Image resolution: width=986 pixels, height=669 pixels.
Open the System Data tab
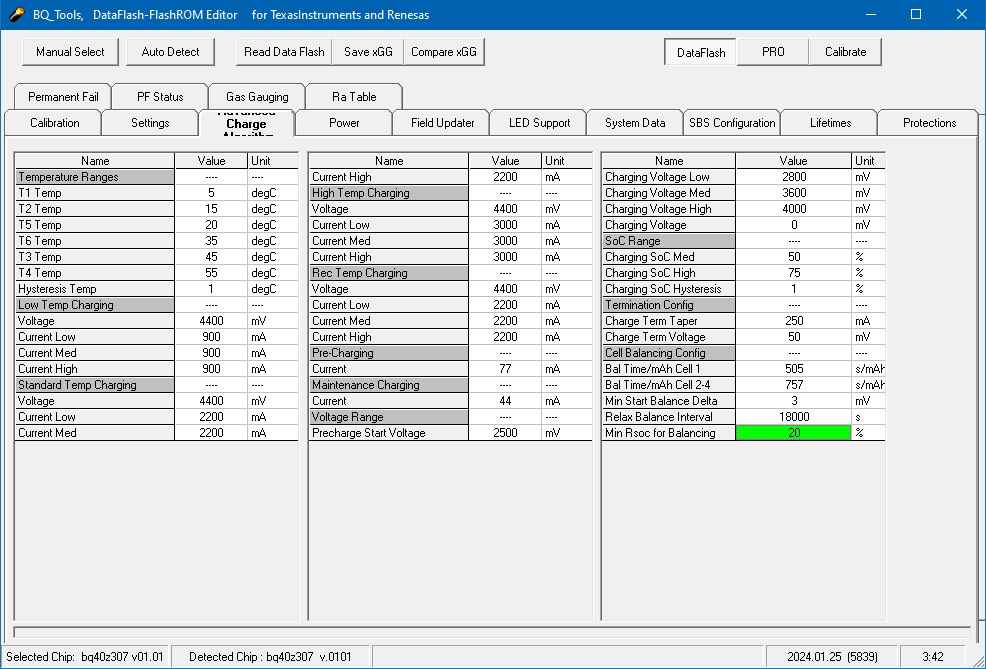click(x=635, y=123)
